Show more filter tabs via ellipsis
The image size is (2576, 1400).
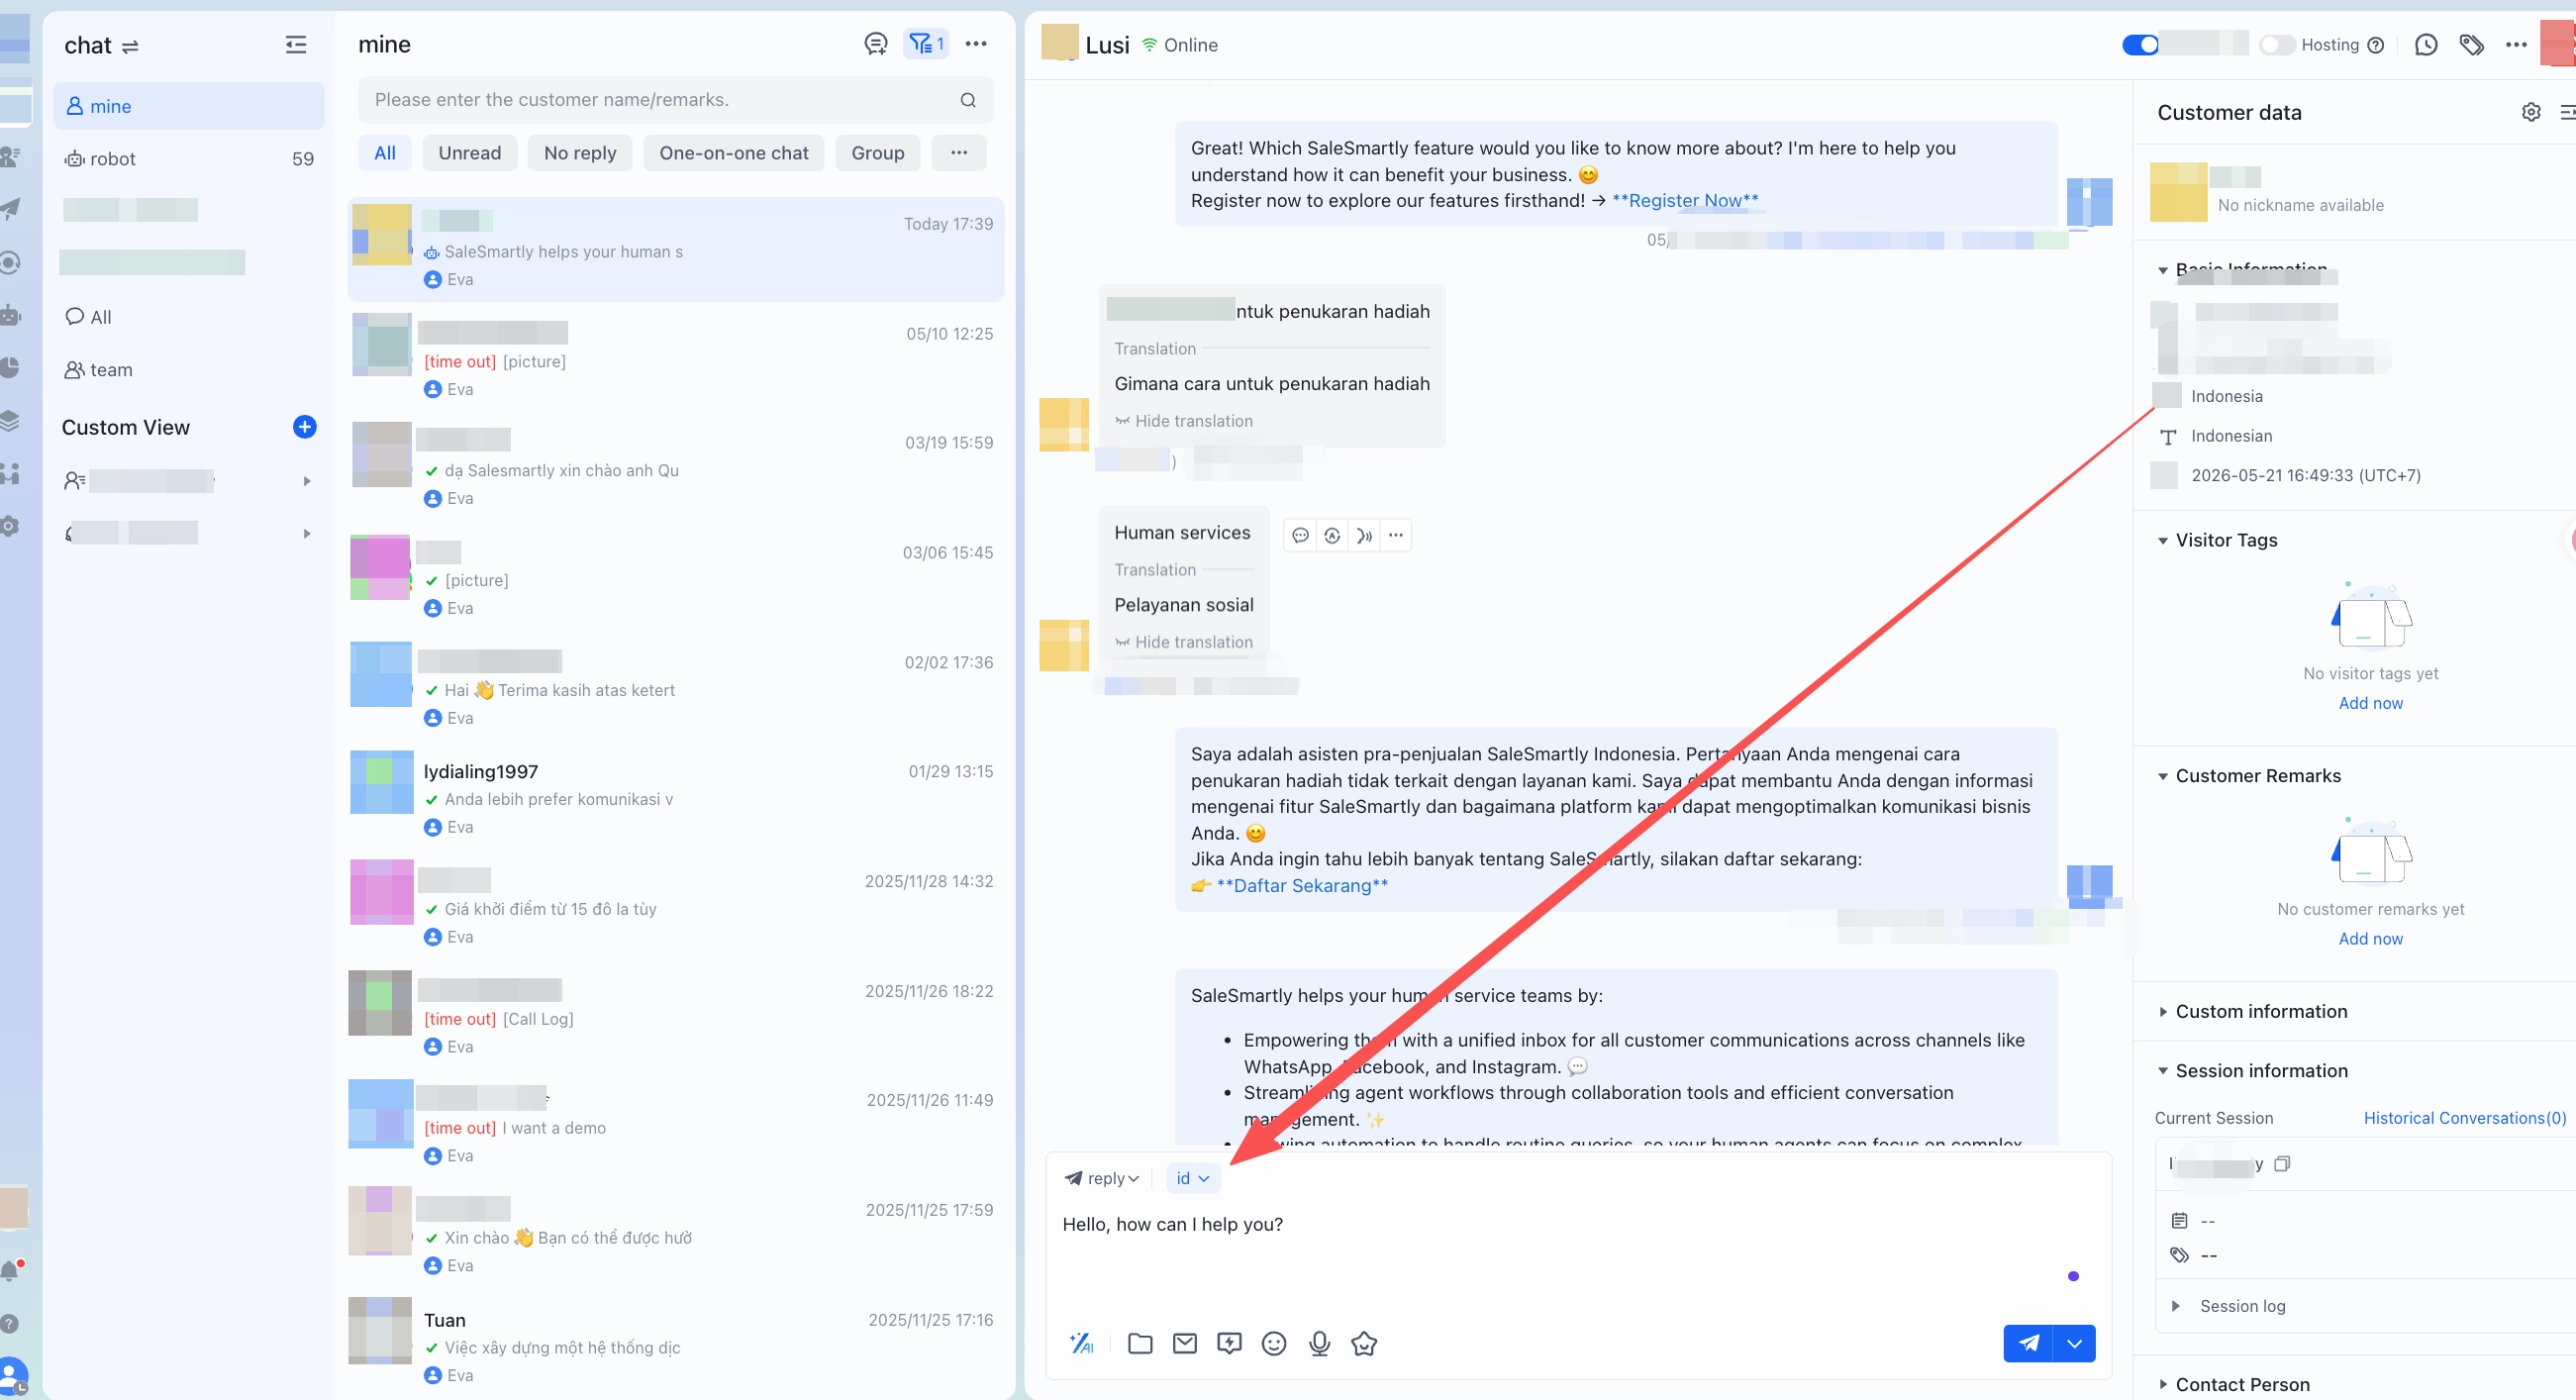coord(959,153)
